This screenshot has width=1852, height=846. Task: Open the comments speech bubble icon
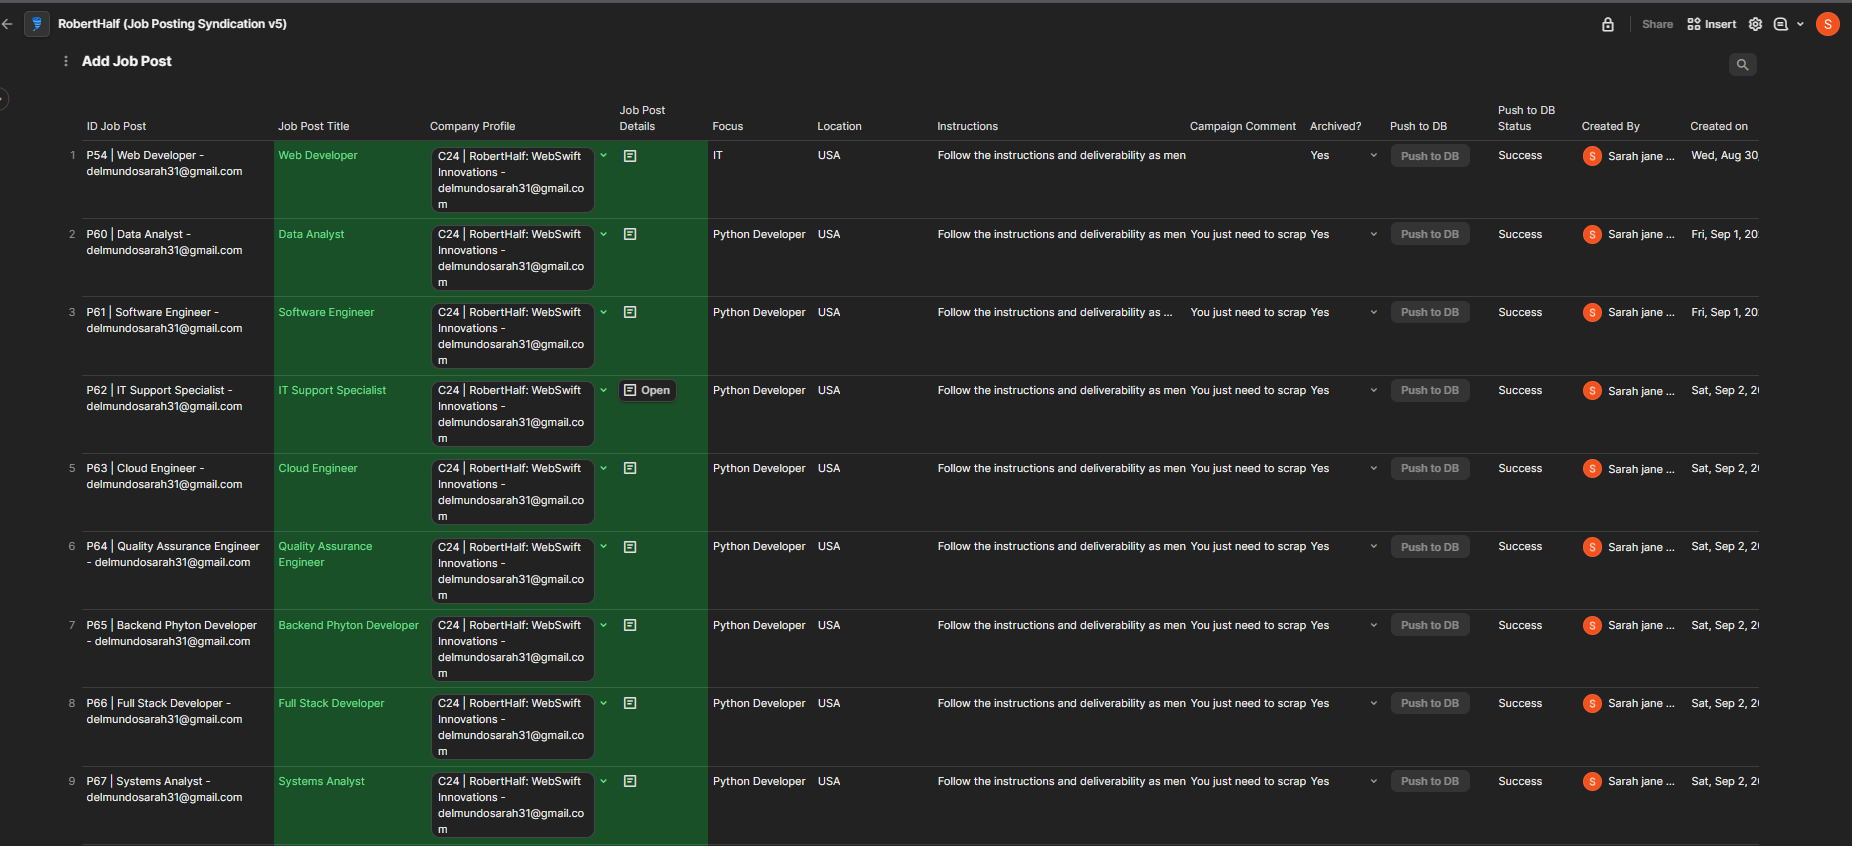coord(1780,24)
